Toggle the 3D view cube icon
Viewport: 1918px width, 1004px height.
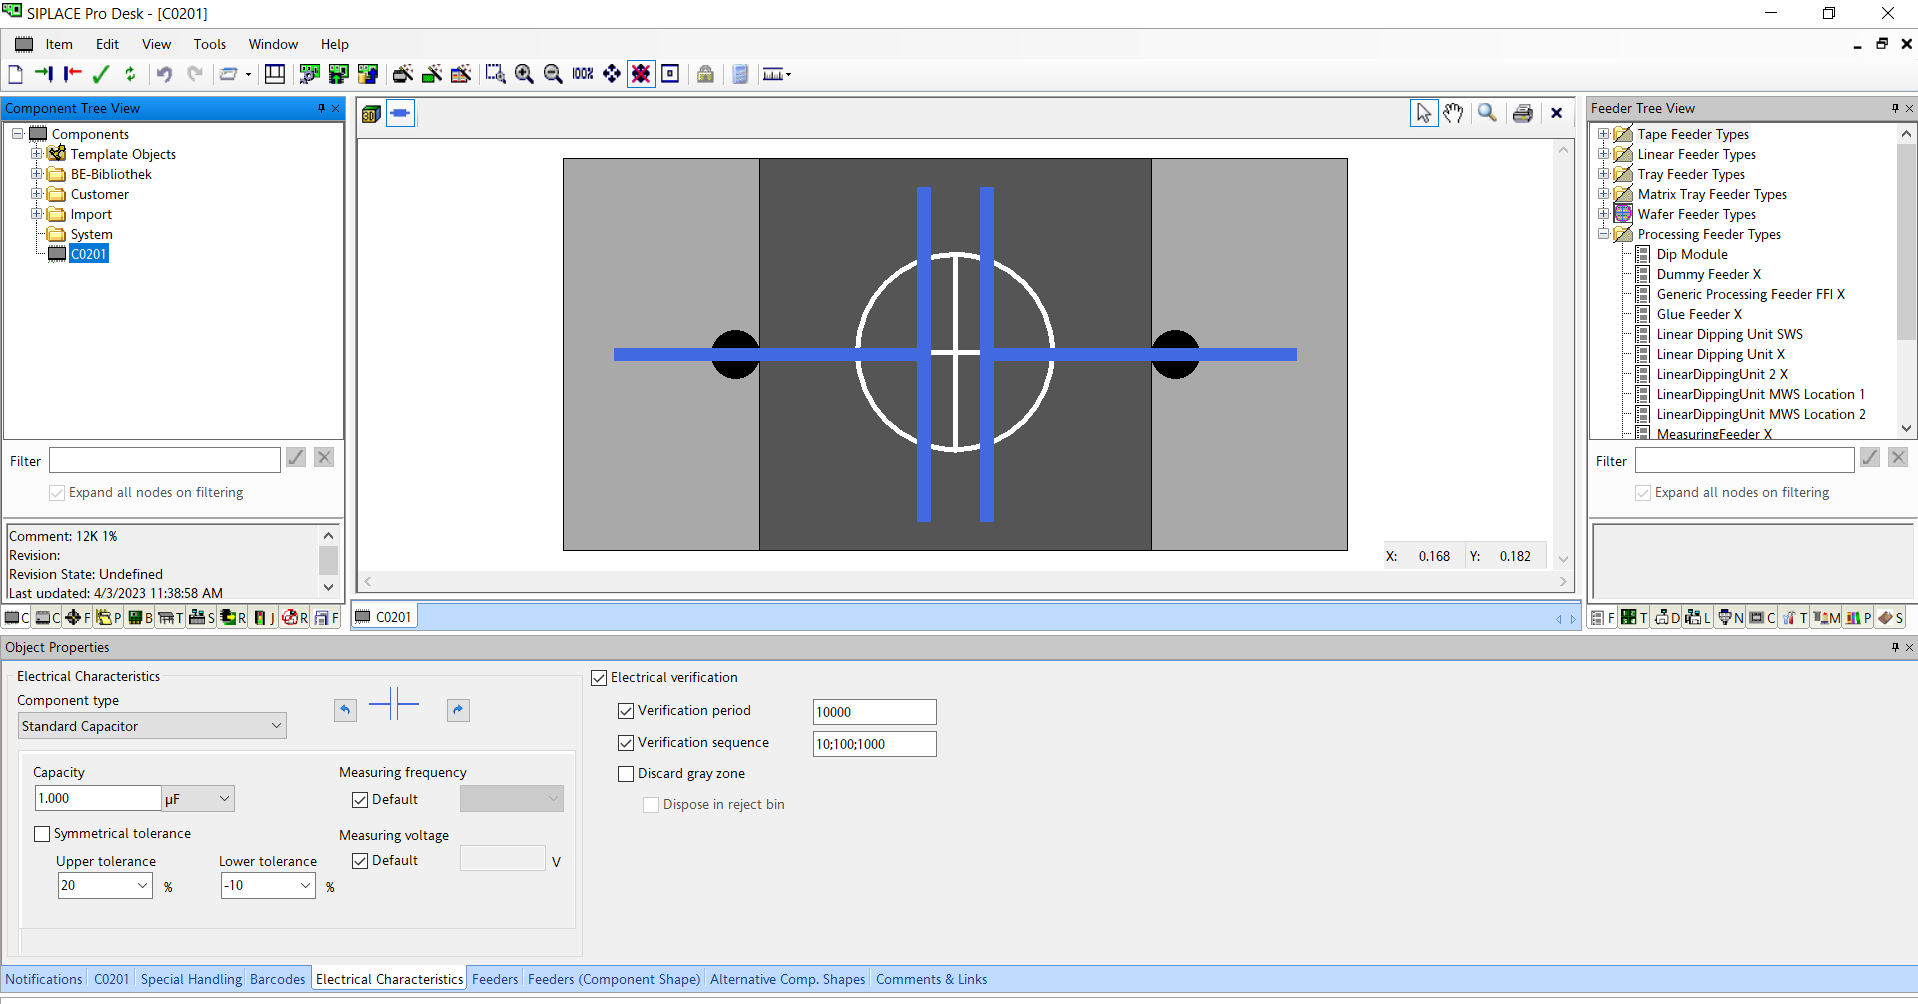(371, 114)
